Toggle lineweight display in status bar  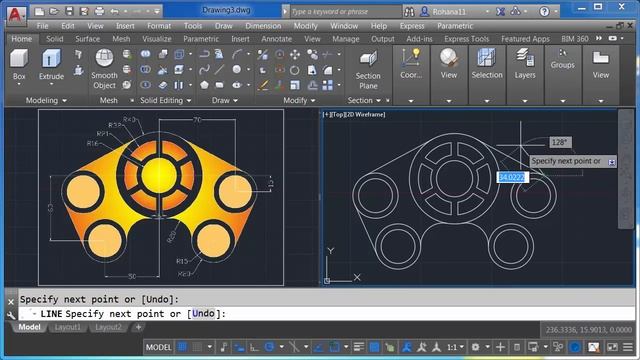click(x=359, y=347)
